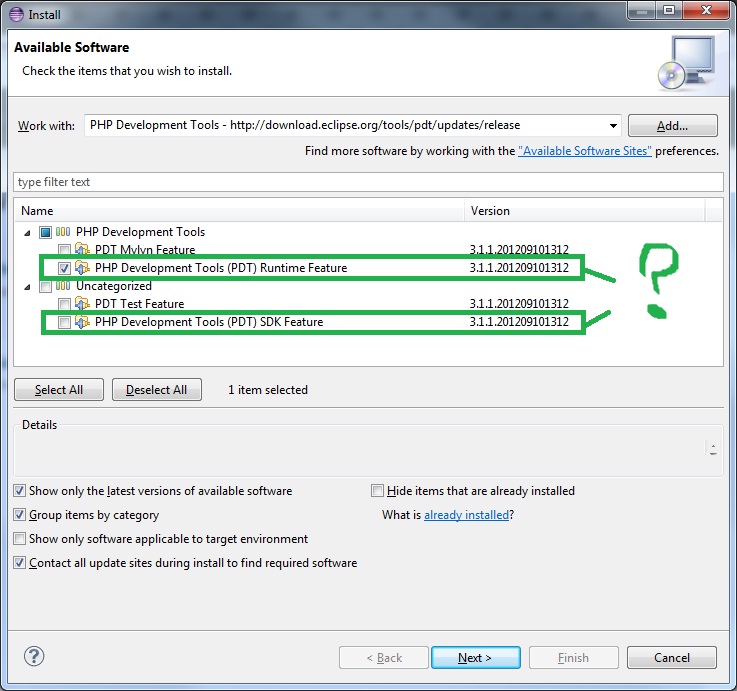
Task: Check the Uncategorized category checkbox
Action: [46, 286]
